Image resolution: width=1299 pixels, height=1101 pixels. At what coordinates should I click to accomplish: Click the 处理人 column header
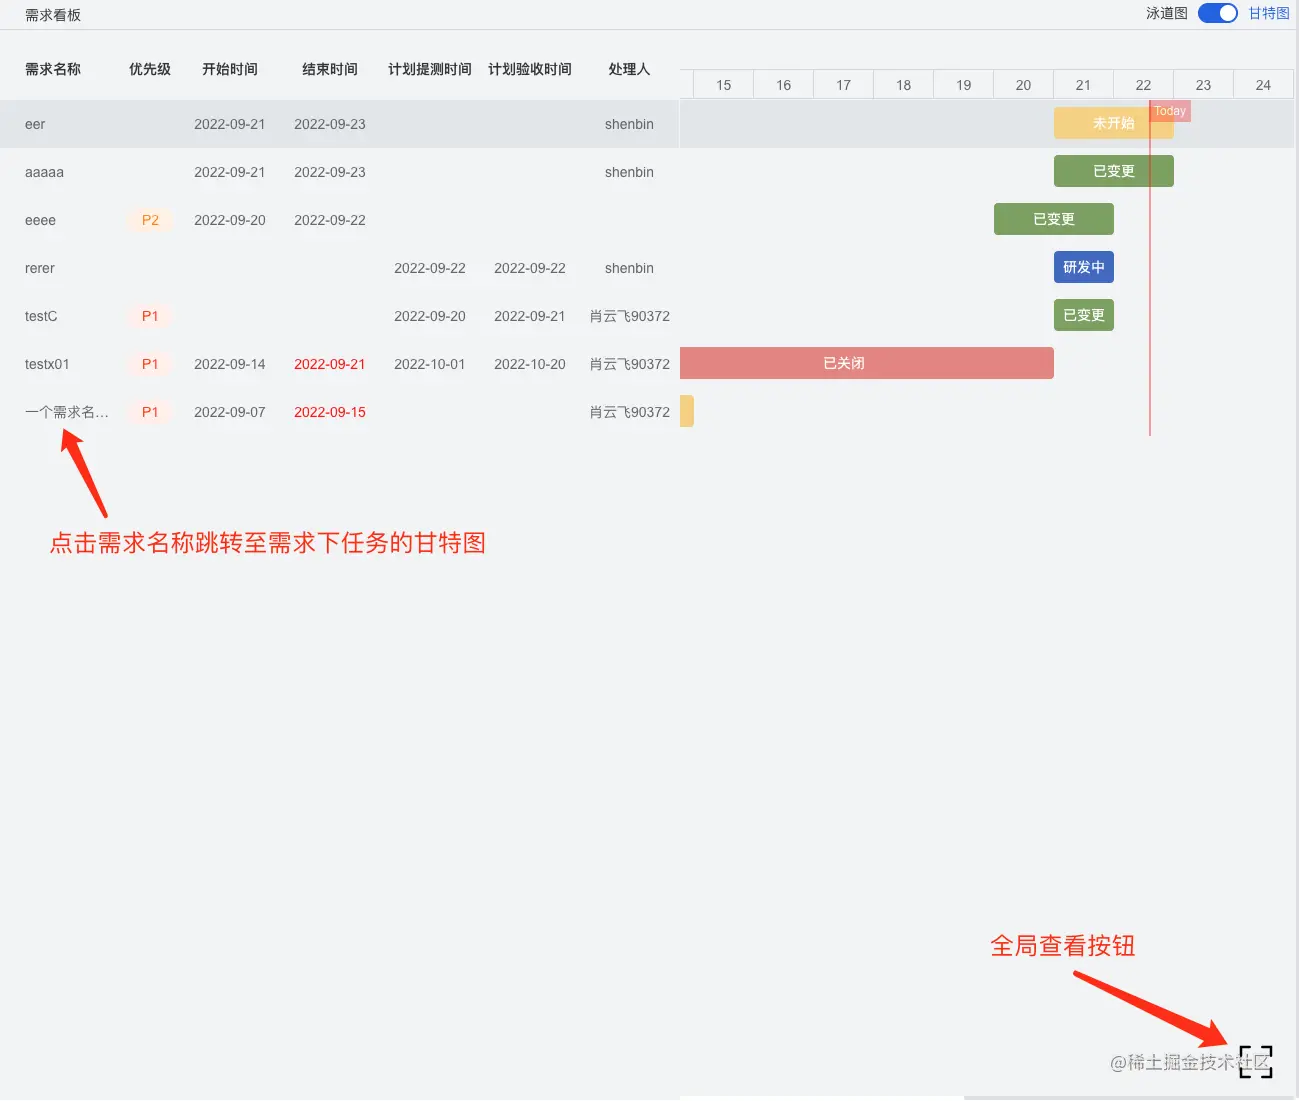[629, 69]
